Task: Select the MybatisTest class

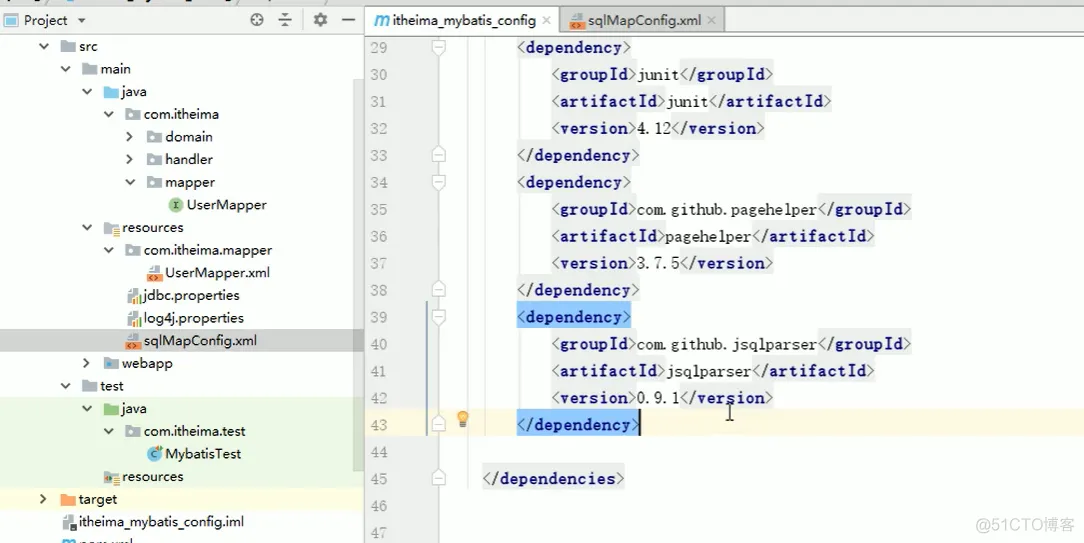Action: coord(203,454)
